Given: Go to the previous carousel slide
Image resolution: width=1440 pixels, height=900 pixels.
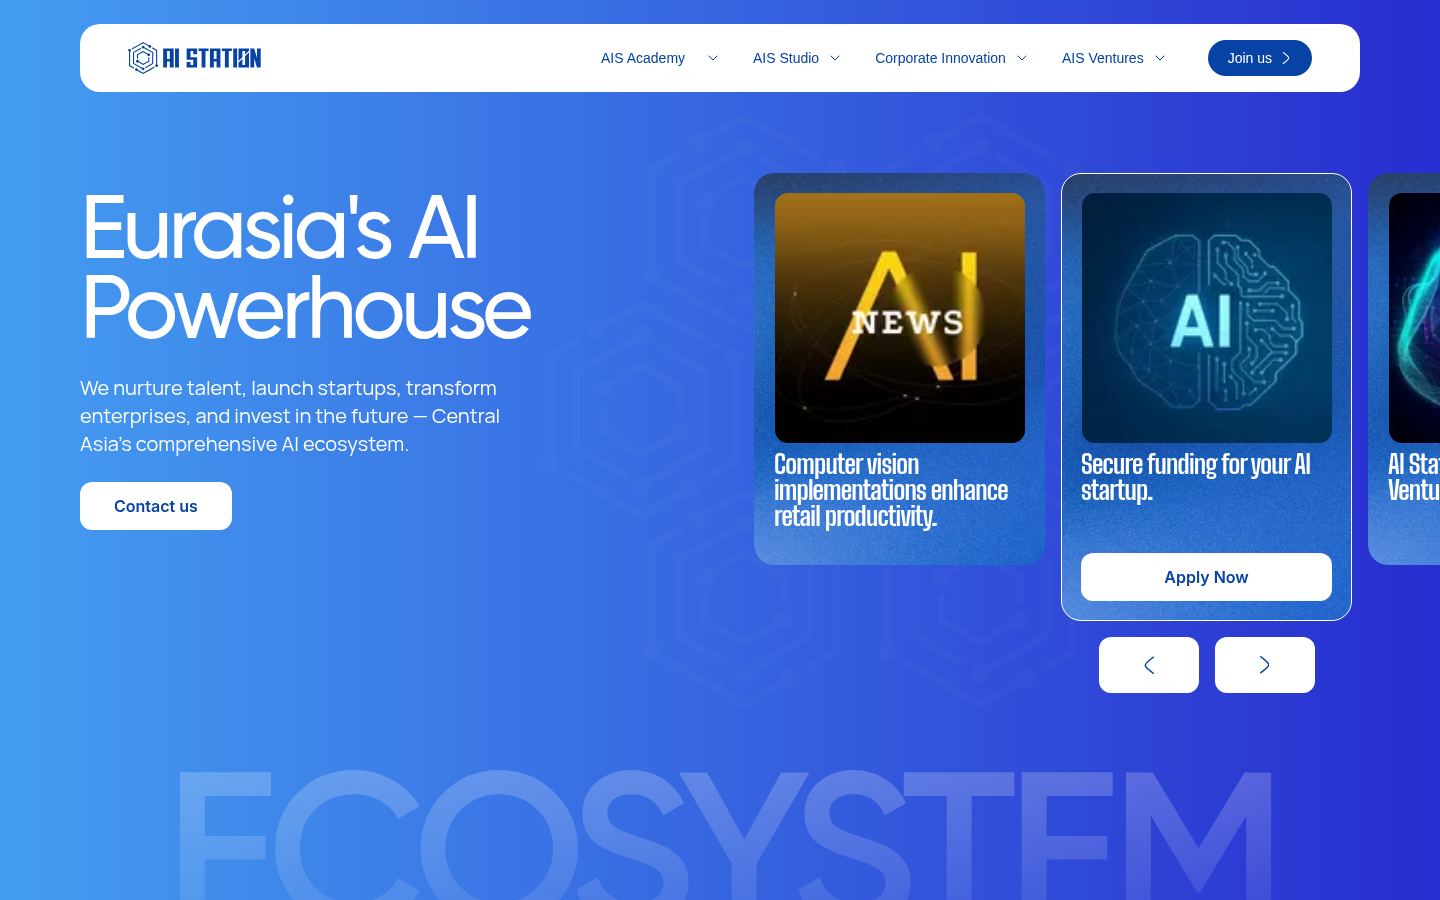Looking at the screenshot, I should (x=1149, y=665).
